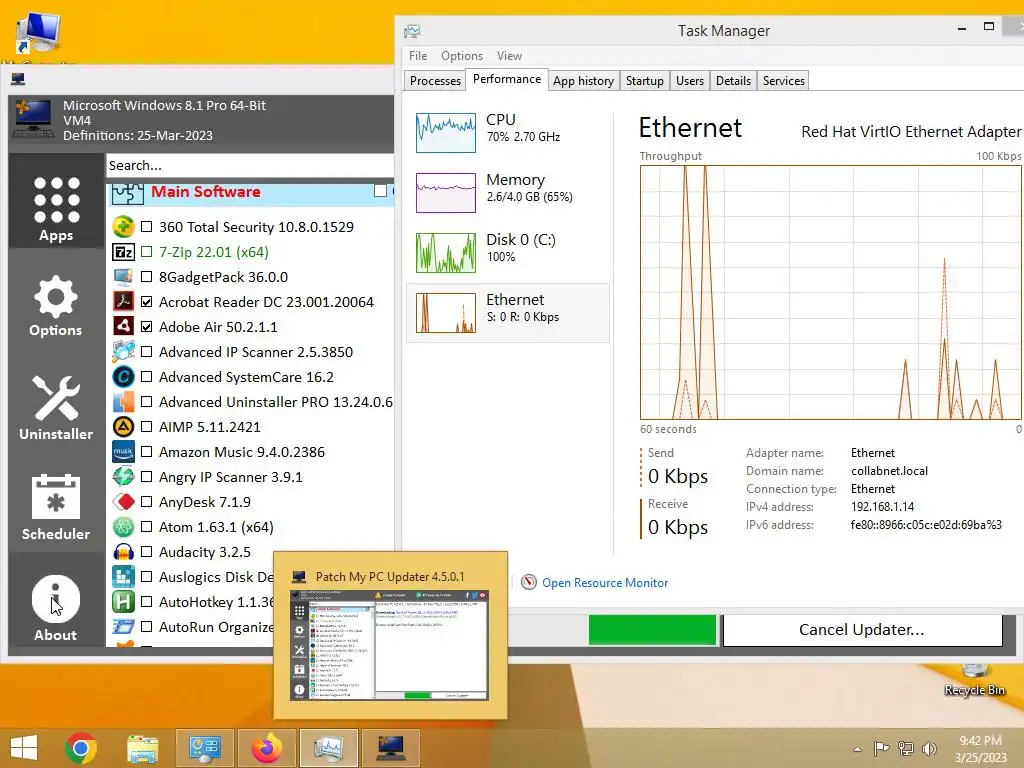Tick the 8GadgetPack 36.0.0 checkbox
This screenshot has width=1024, height=768.
tap(146, 277)
